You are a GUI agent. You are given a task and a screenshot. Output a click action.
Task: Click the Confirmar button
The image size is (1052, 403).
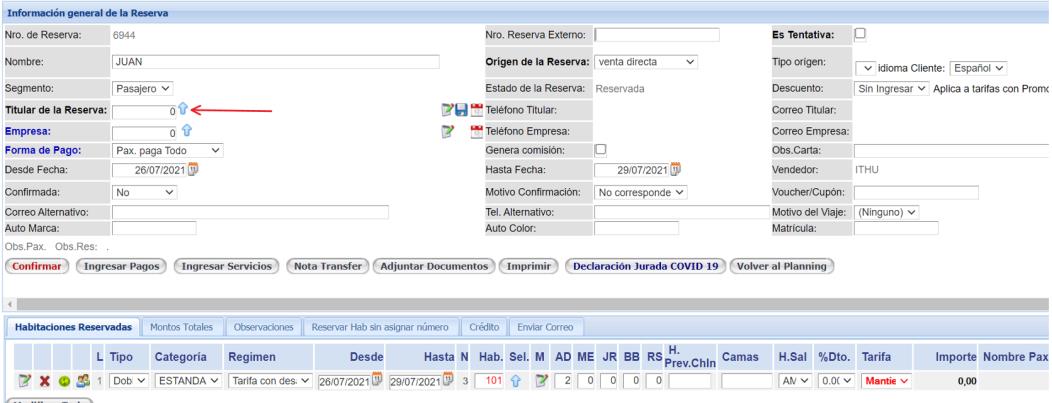point(37,266)
